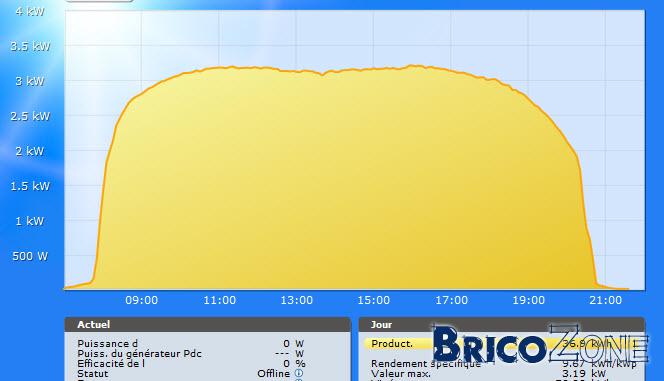The width and height of the screenshot is (664, 381).
Task: Click the partially visible button above the chart
Action: point(99,1)
